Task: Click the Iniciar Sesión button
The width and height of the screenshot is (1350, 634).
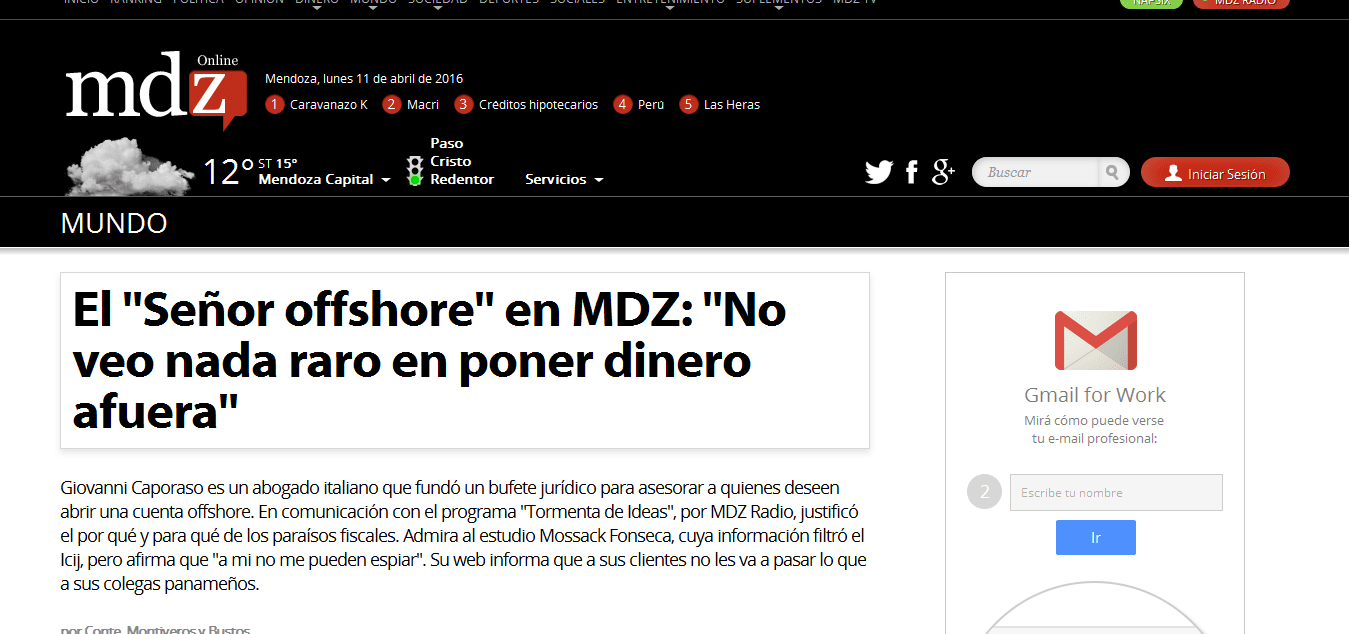Action: point(1215,173)
